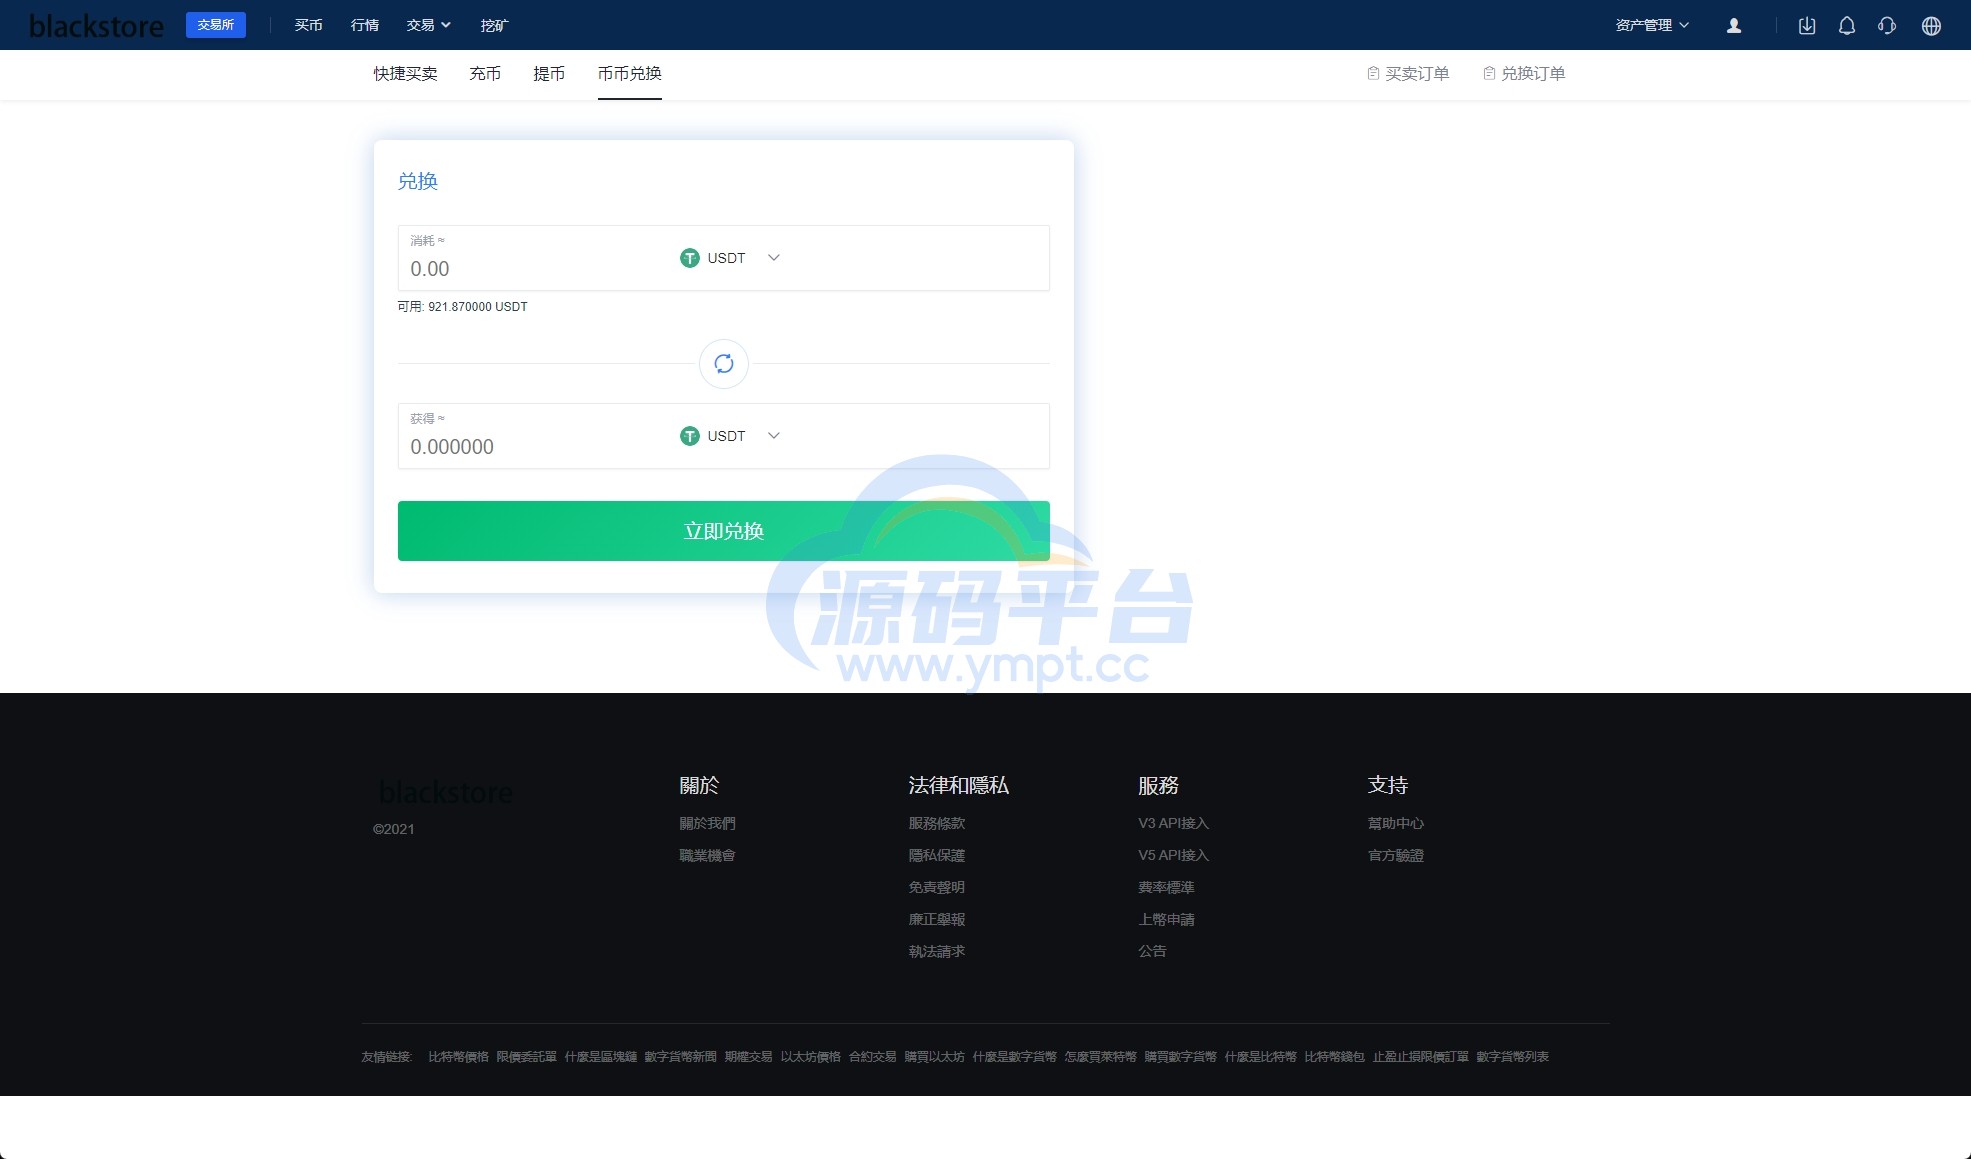Image resolution: width=1971 pixels, height=1159 pixels.
Task: Click friendly link 限價委託單
Action: click(x=526, y=1057)
